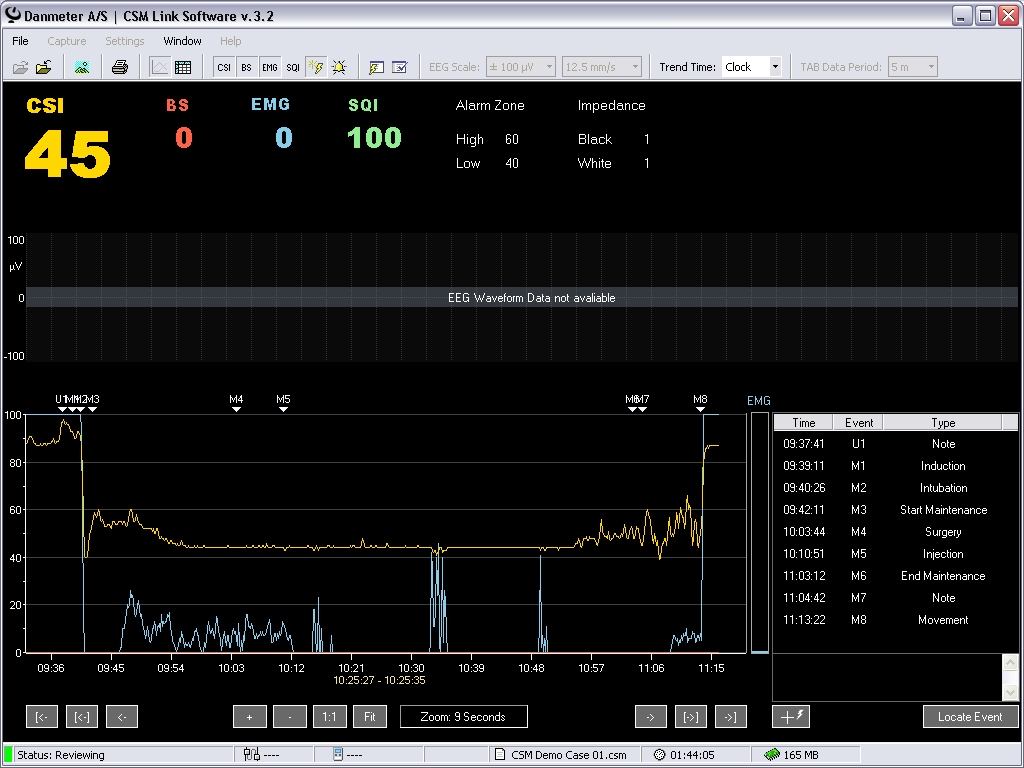Open the data table view icon
1024x768 pixels.
(183, 67)
